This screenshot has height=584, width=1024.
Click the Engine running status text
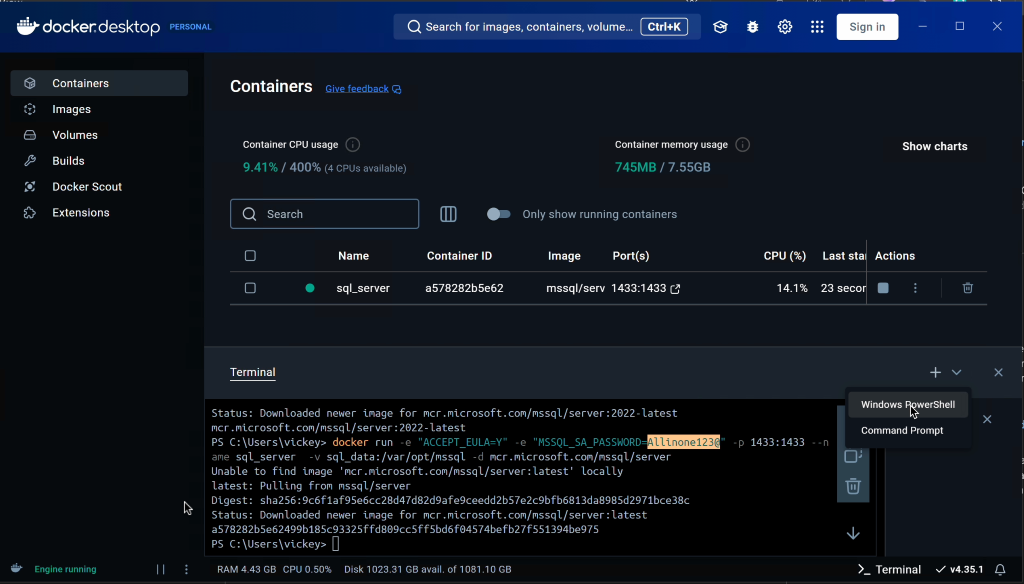pyautogui.click(x=65, y=570)
